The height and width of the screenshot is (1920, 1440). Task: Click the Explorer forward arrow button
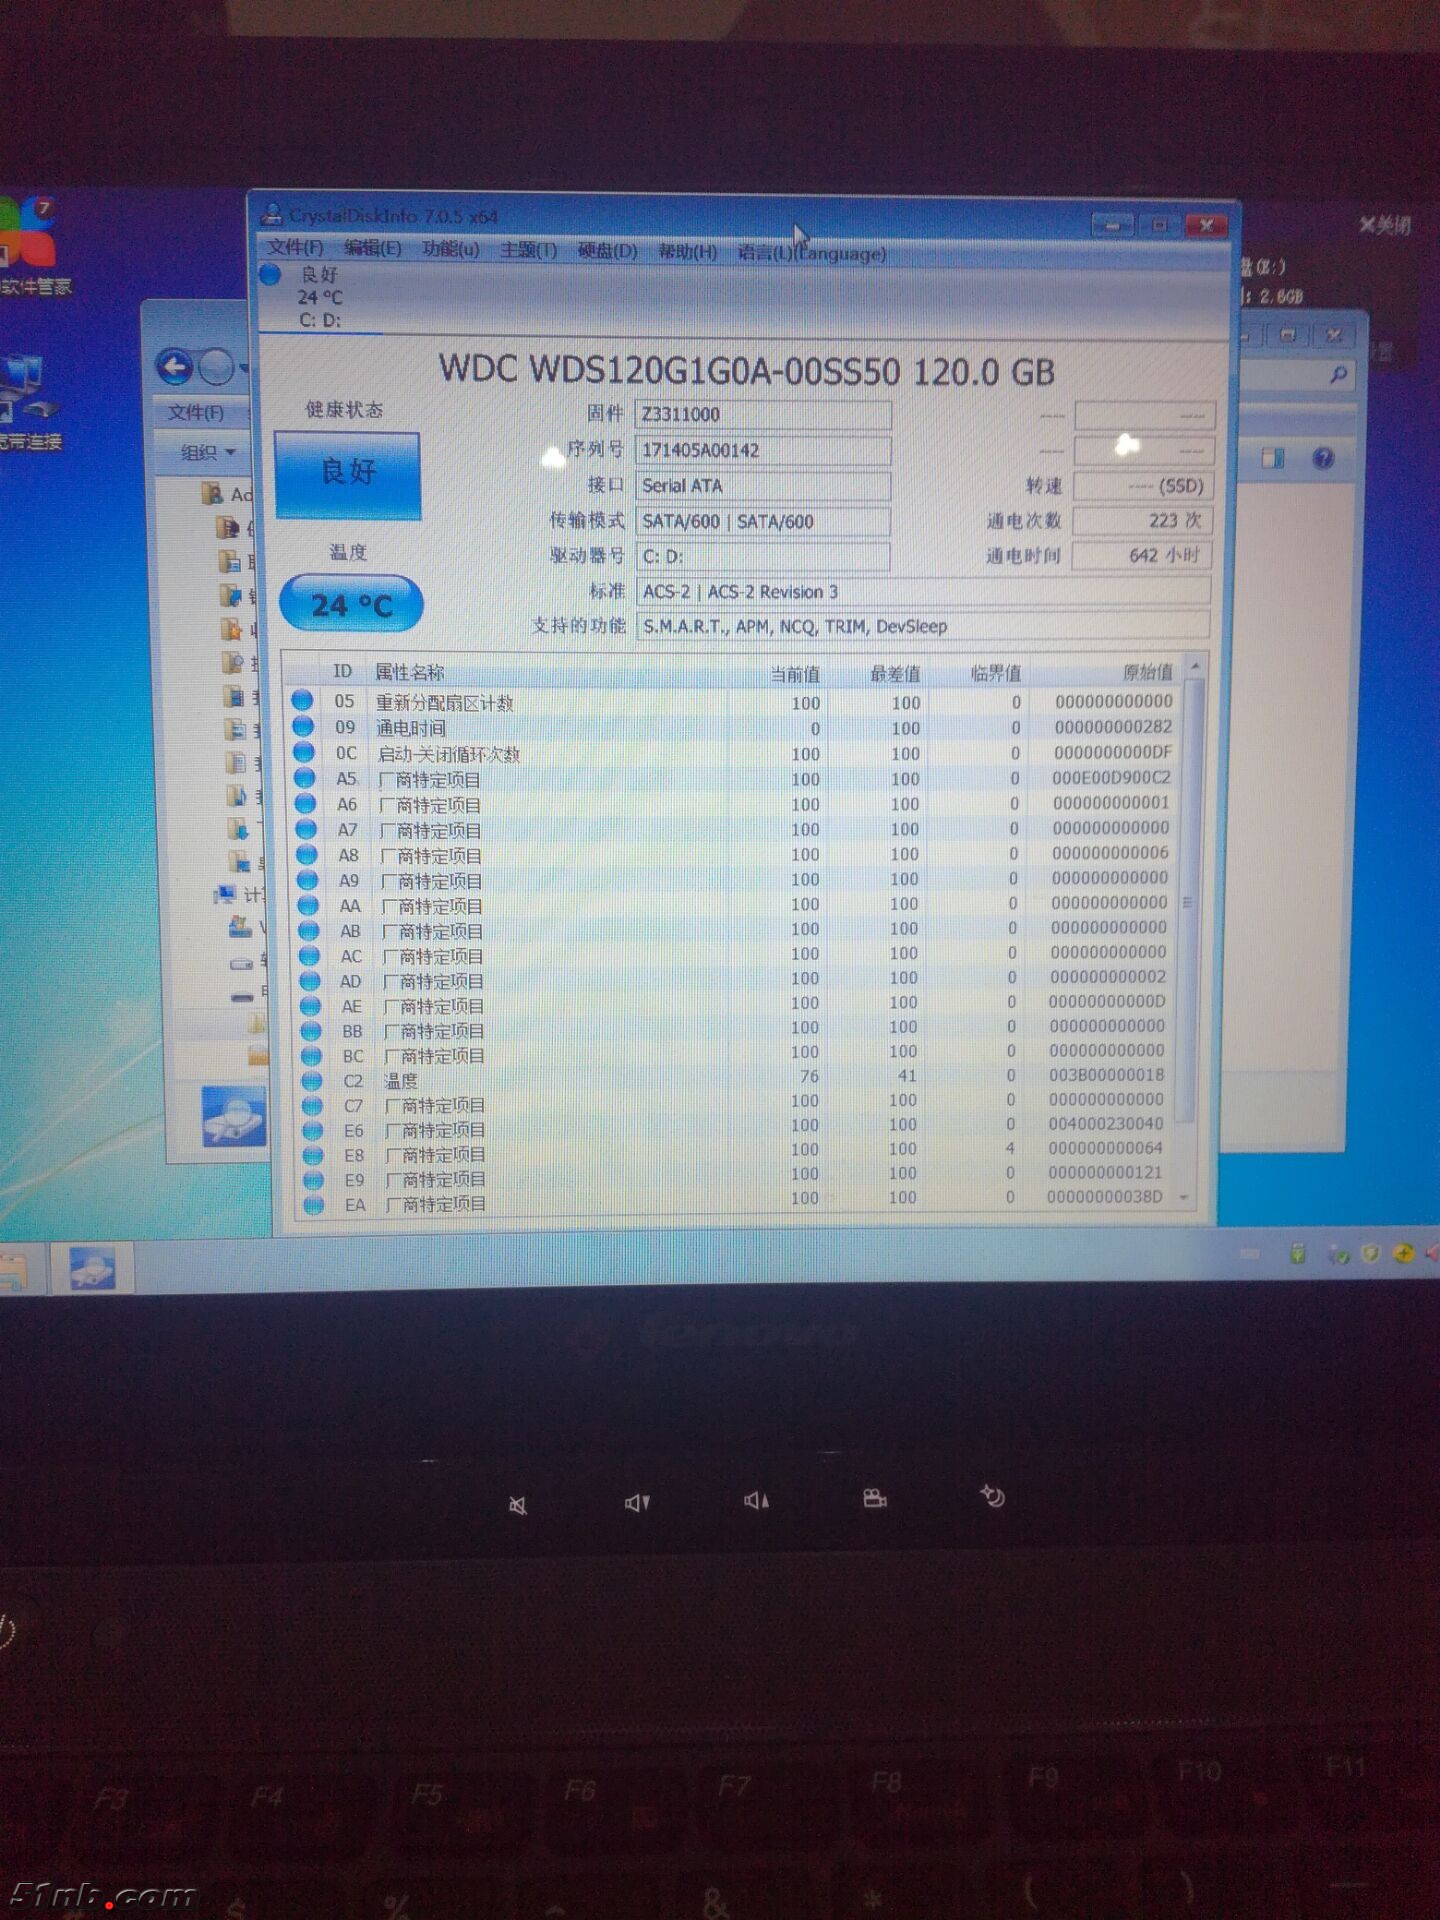click(x=217, y=368)
